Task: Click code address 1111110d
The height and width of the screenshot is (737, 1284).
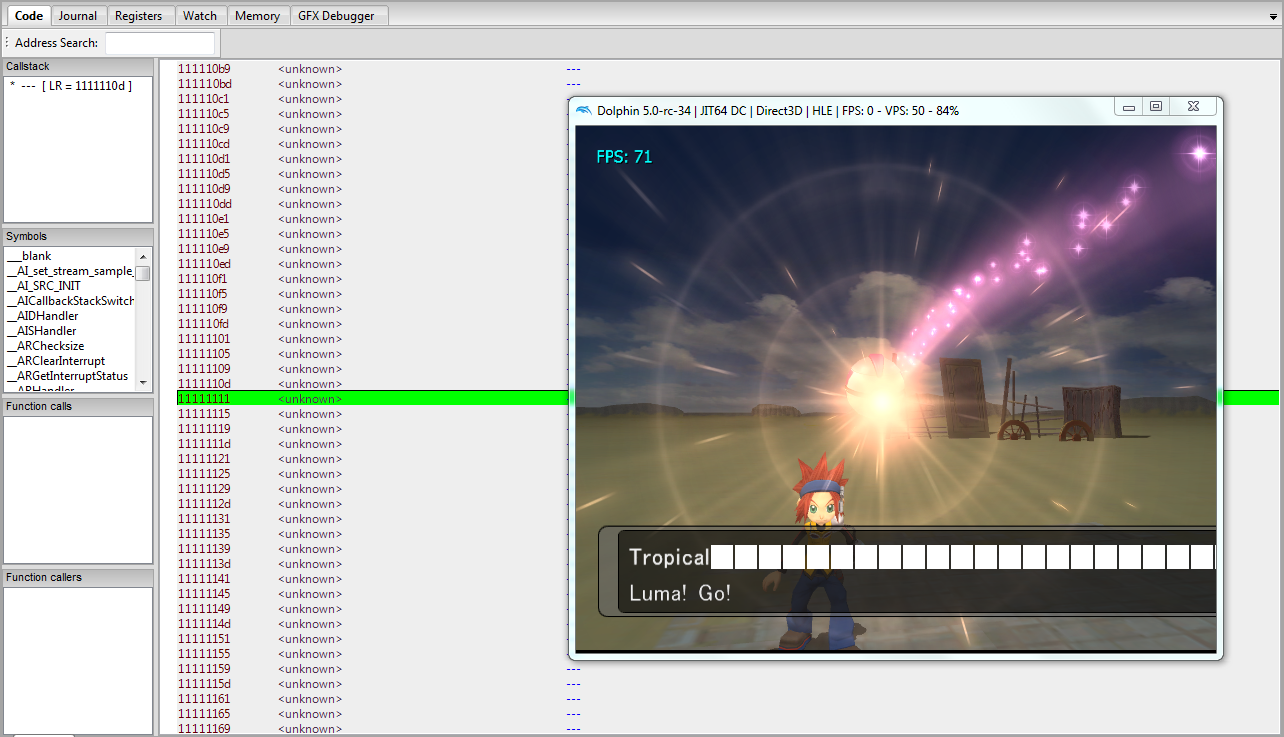Action: [204, 384]
